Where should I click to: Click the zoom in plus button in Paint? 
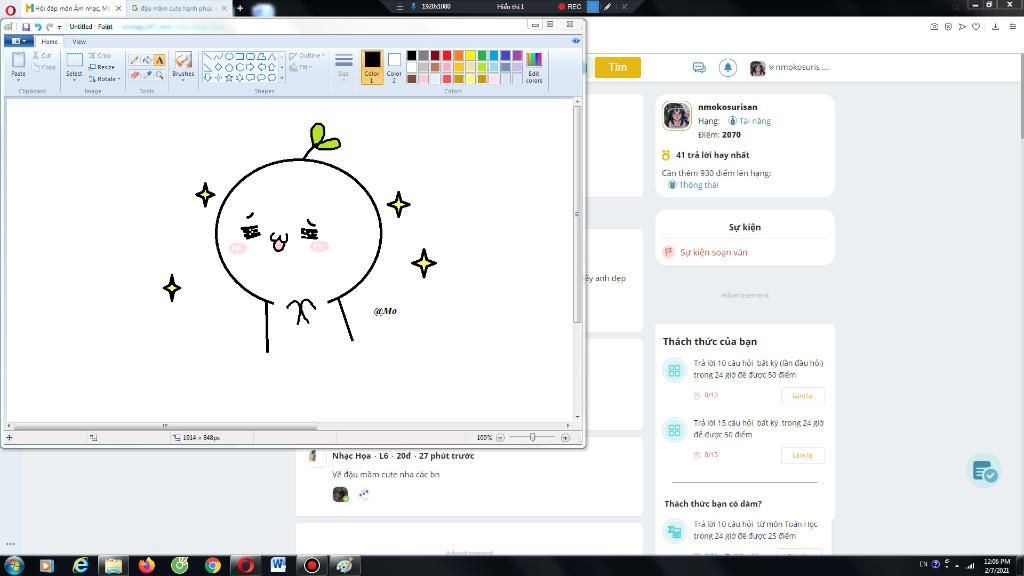[x=566, y=438]
